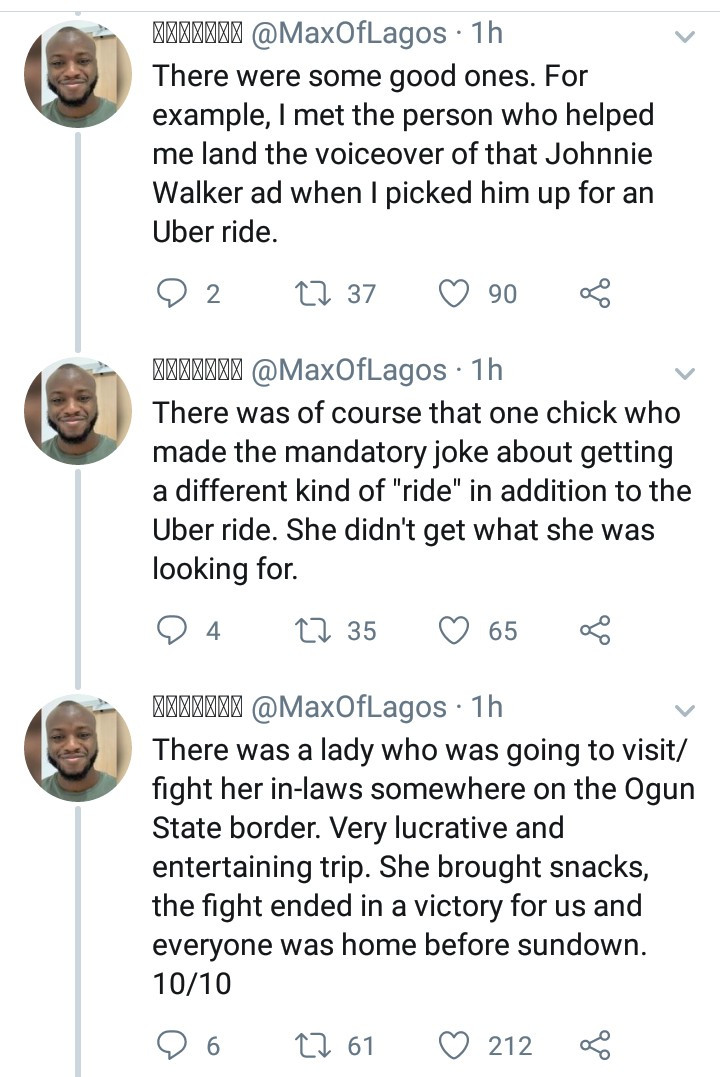Reply to the Ogun State border tweet

tap(173, 1046)
